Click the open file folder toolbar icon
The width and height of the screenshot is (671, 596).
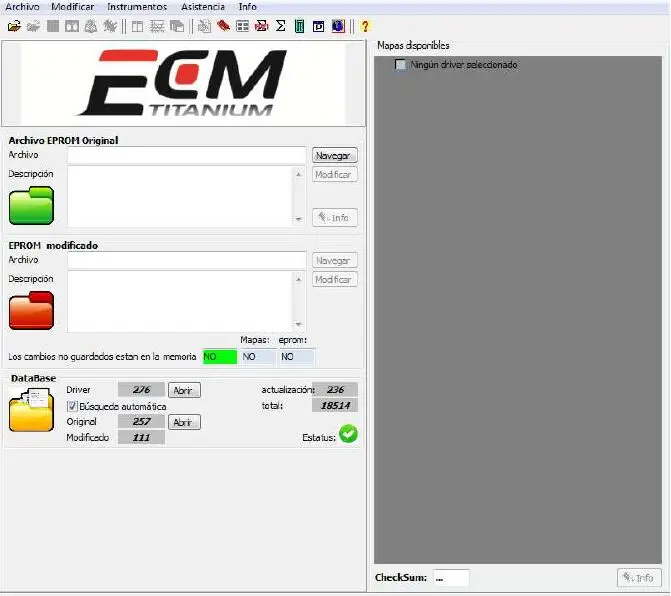pos(14,27)
